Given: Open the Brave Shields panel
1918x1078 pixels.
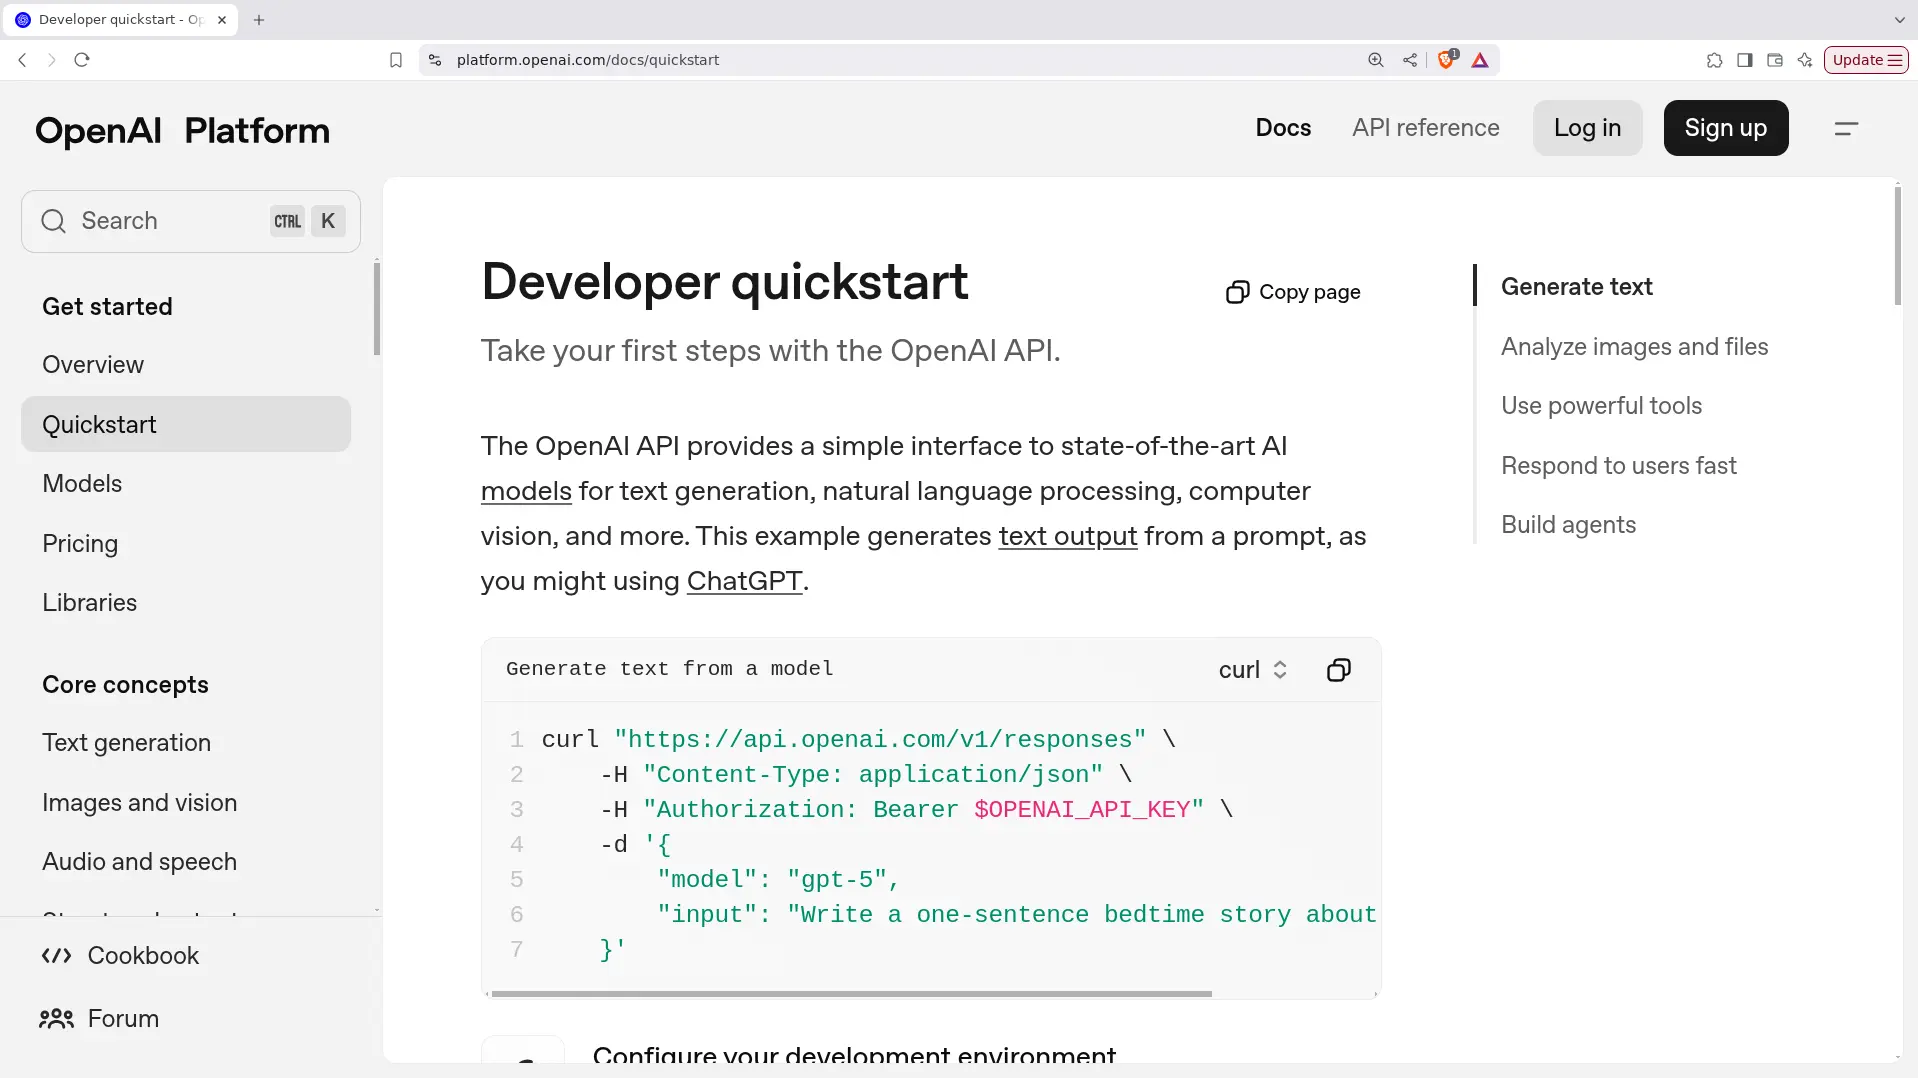Looking at the screenshot, I should point(1446,60).
